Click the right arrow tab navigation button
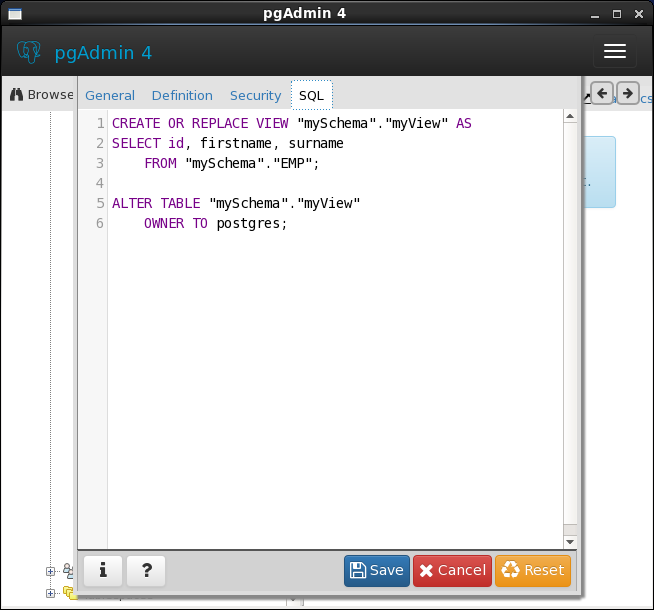654x610 pixels. (x=627, y=93)
